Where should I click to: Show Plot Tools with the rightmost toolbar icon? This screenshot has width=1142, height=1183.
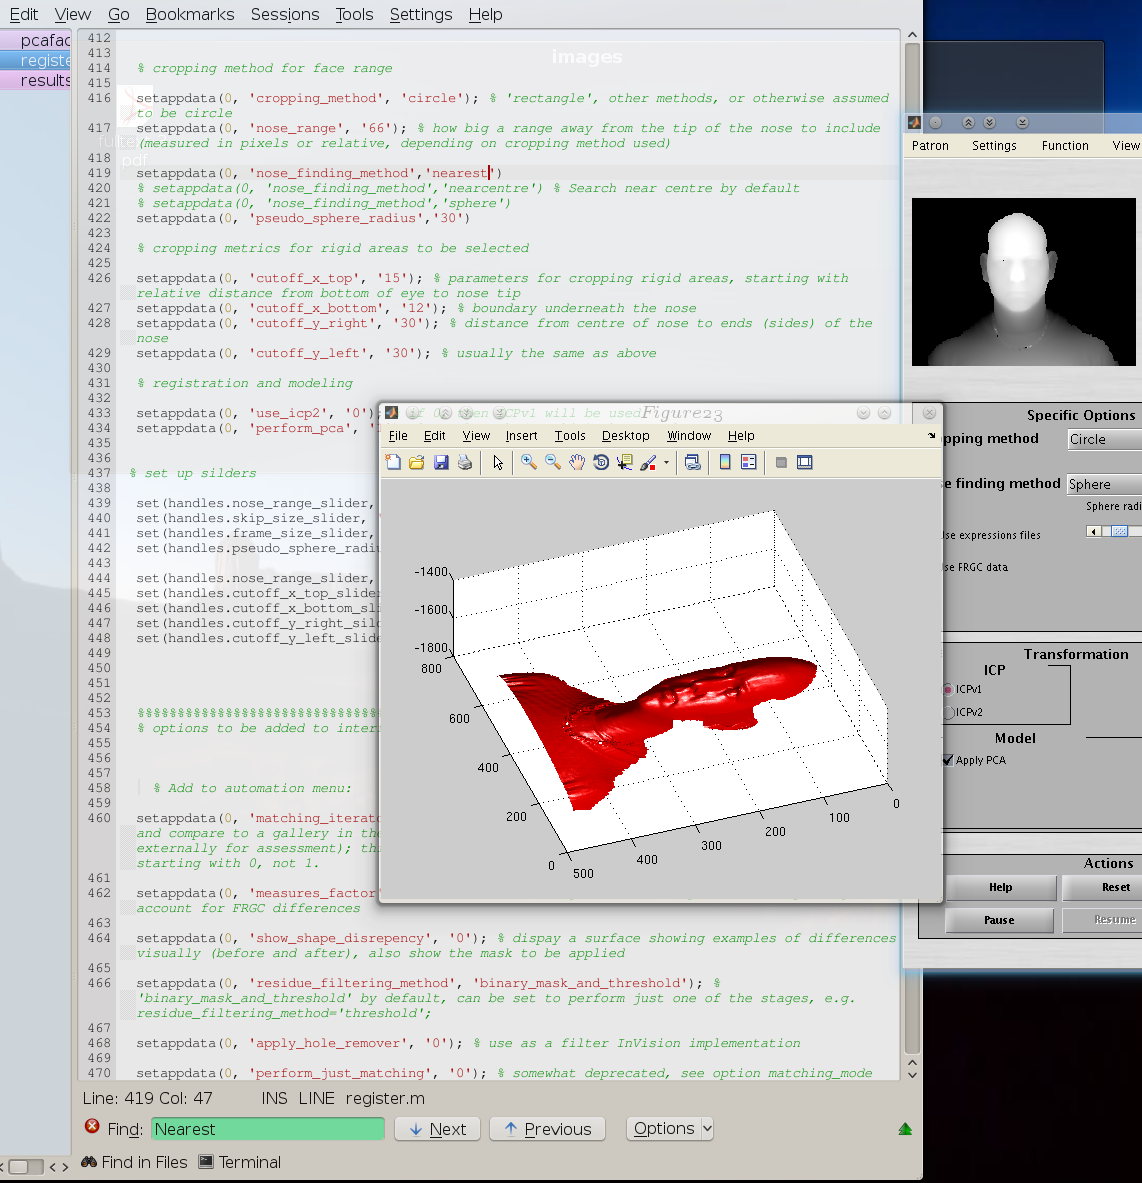tap(805, 462)
